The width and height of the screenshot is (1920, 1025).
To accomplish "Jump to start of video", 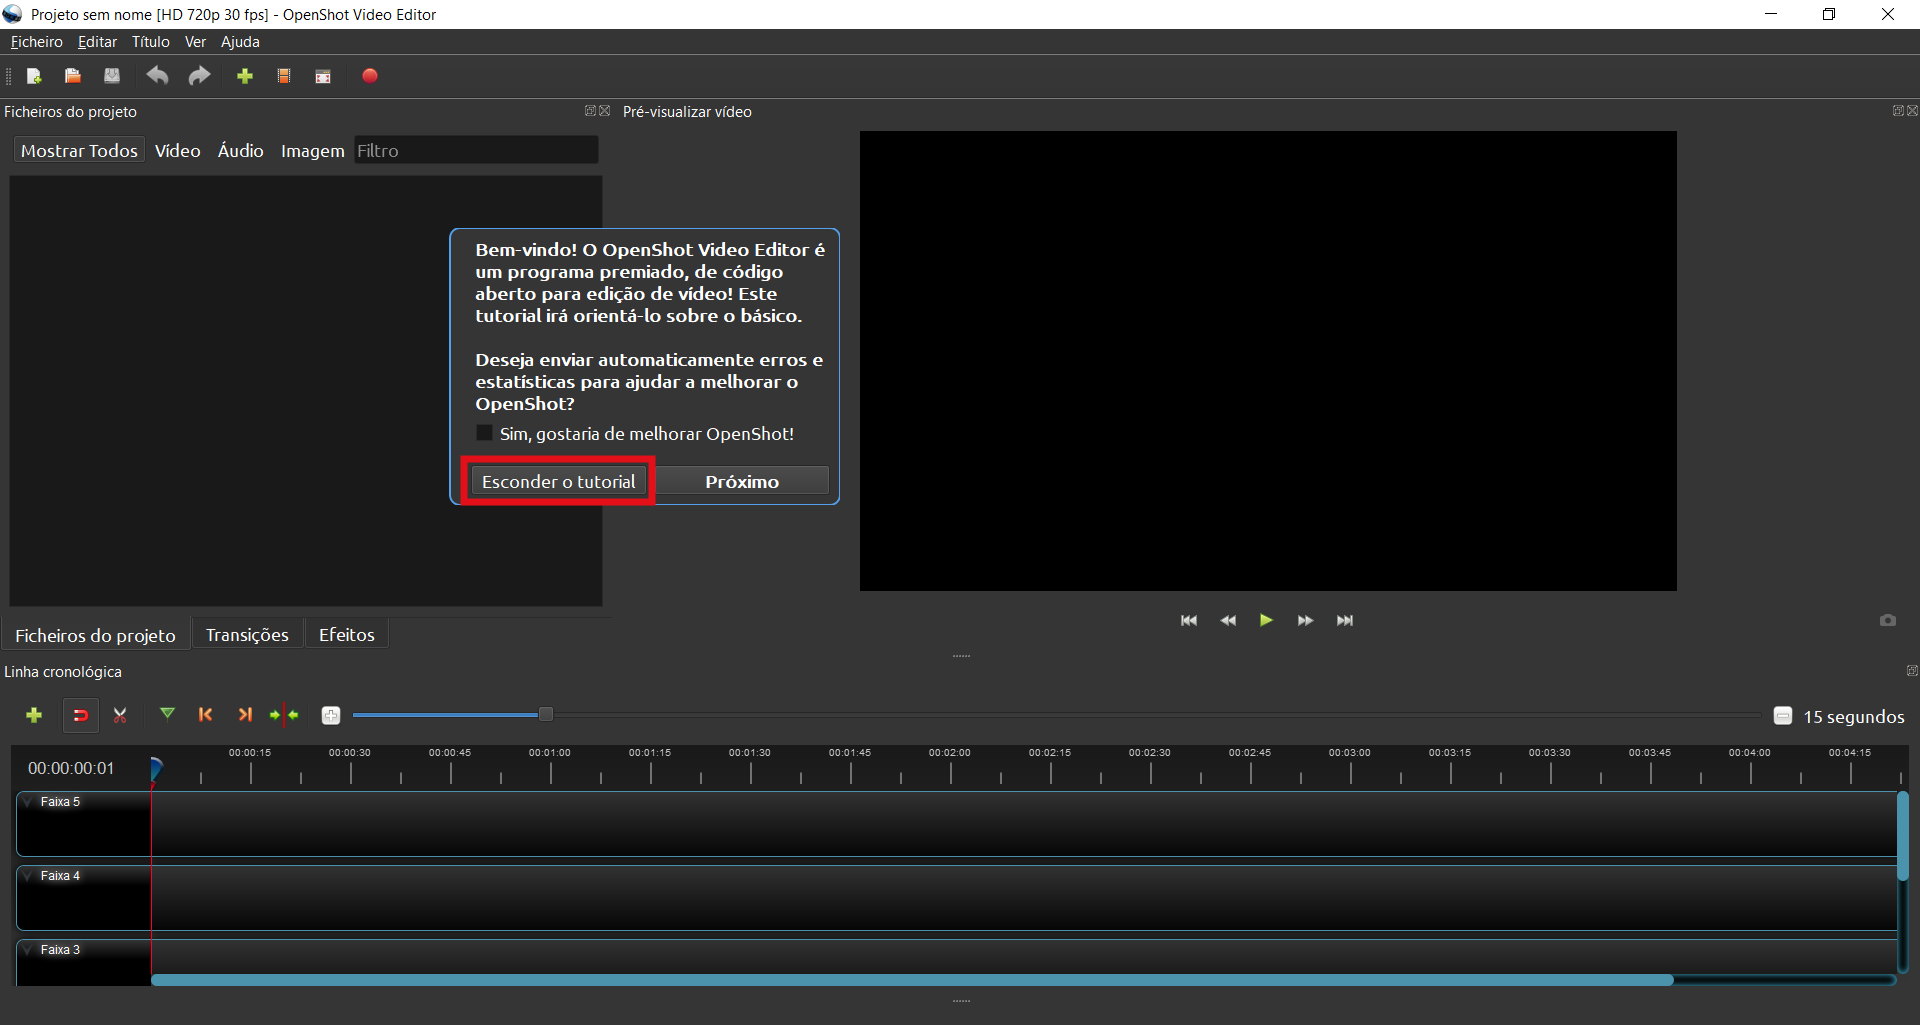I will pyautogui.click(x=1188, y=620).
